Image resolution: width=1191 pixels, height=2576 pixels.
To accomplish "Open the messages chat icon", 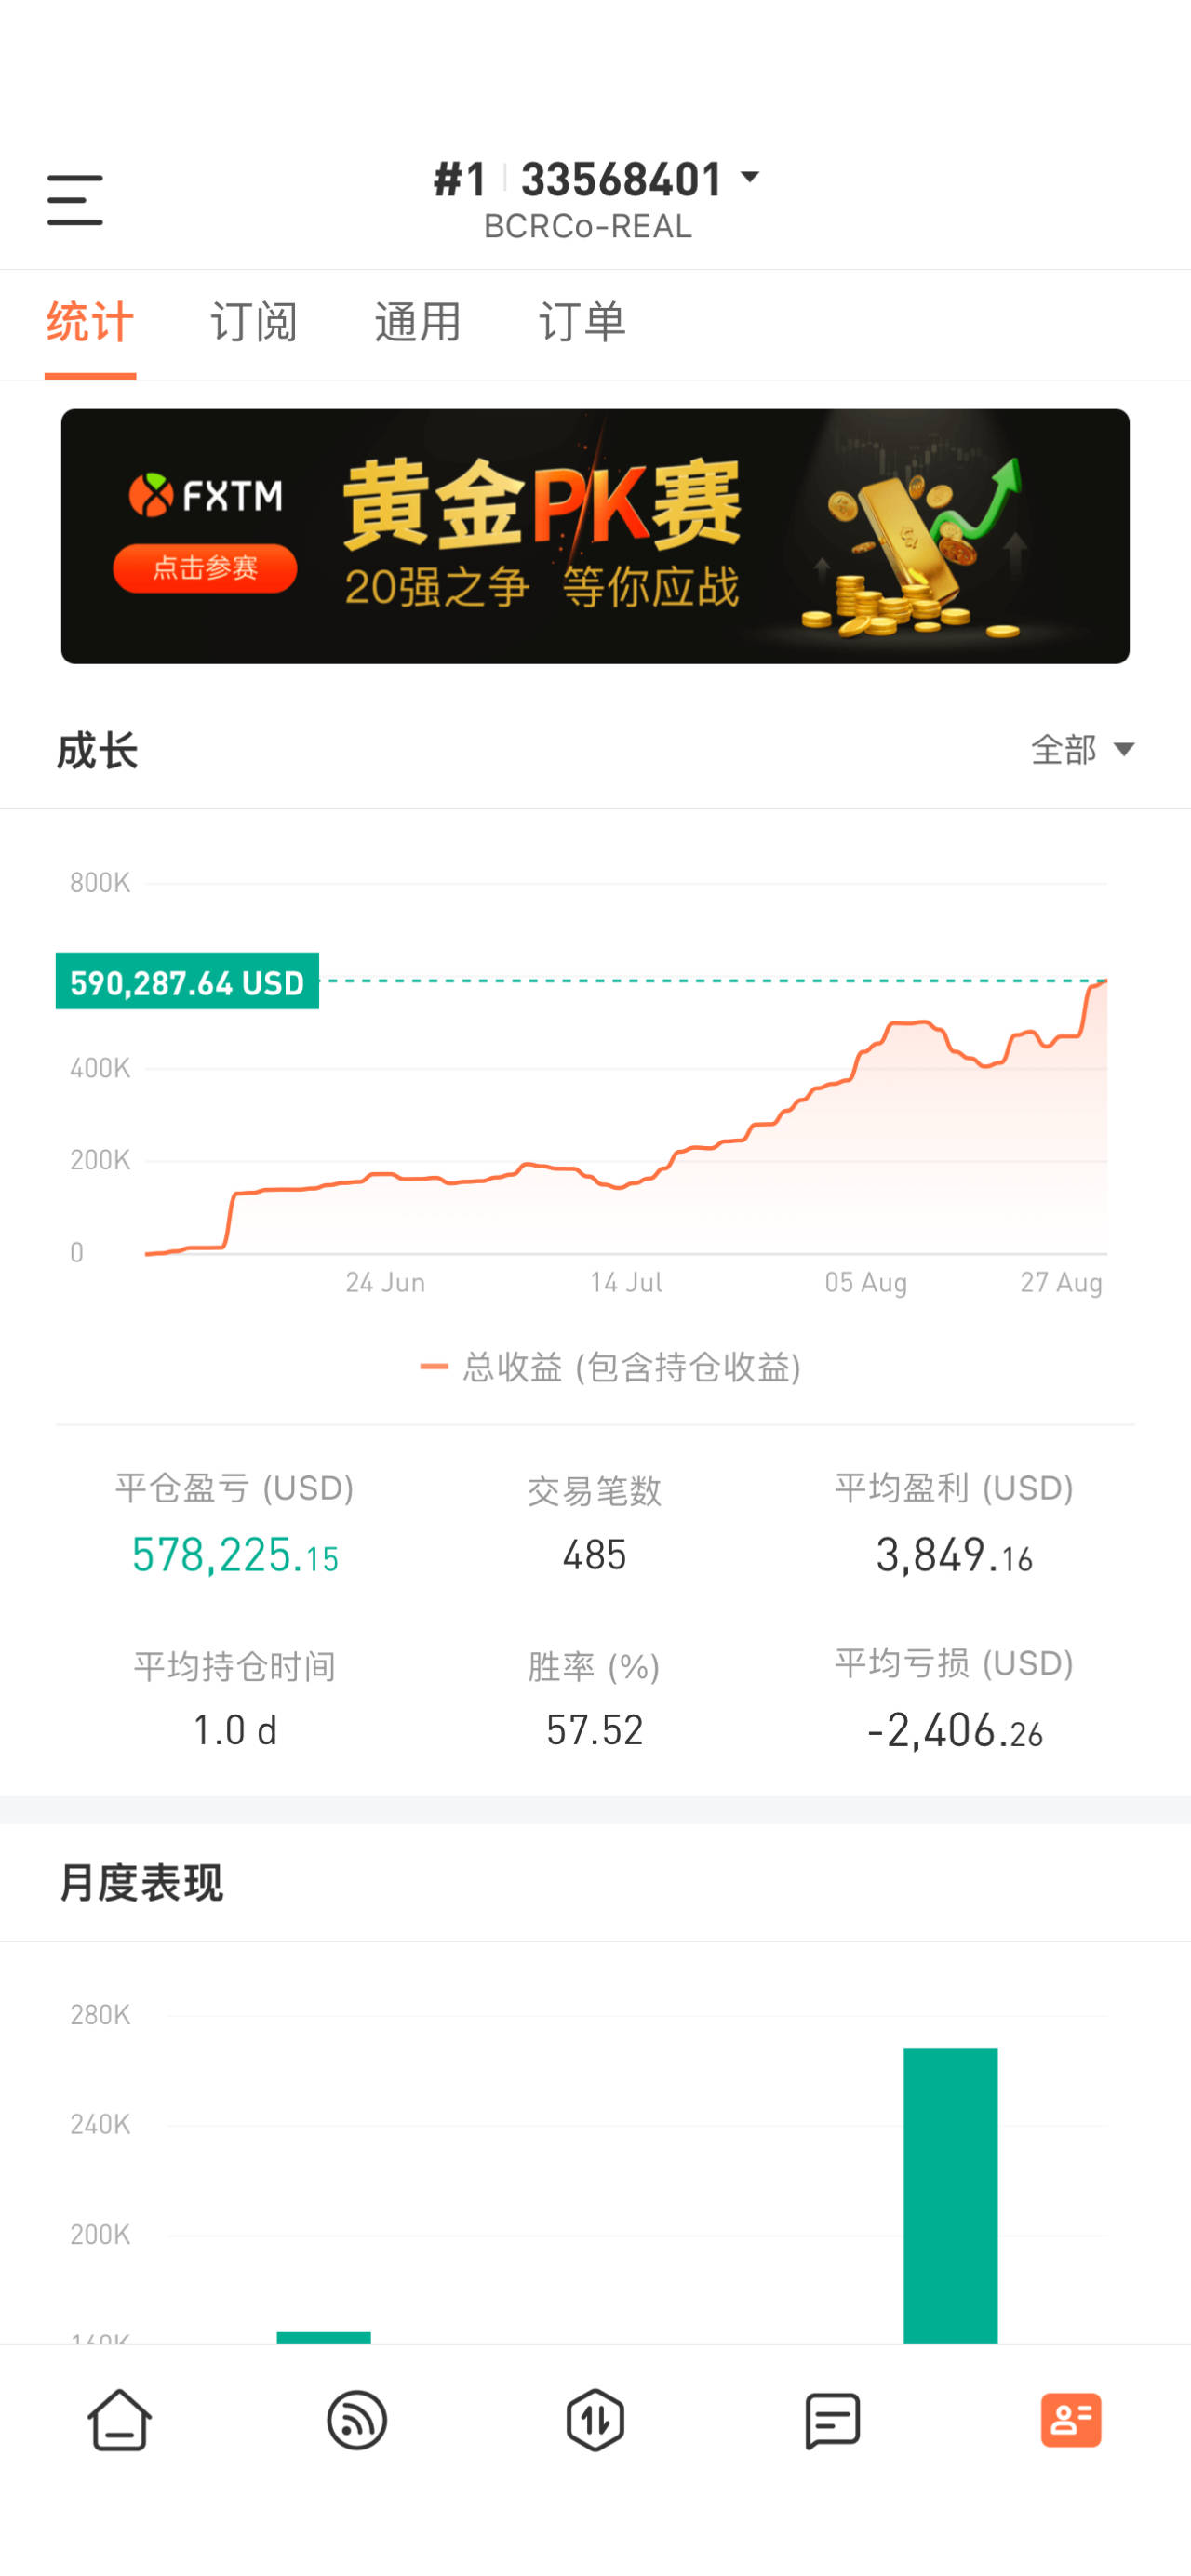I will (x=833, y=2421).
